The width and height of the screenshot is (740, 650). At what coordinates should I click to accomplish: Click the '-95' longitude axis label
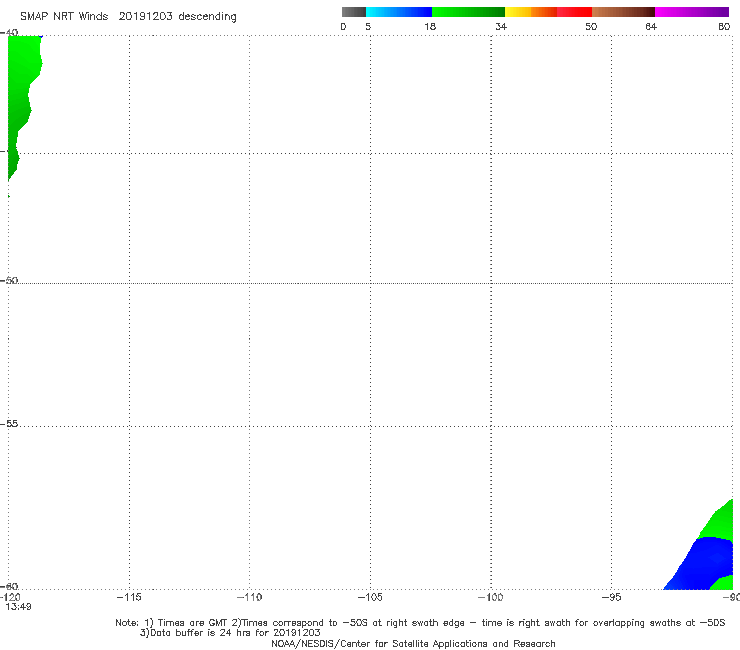(x=611, y=597)
